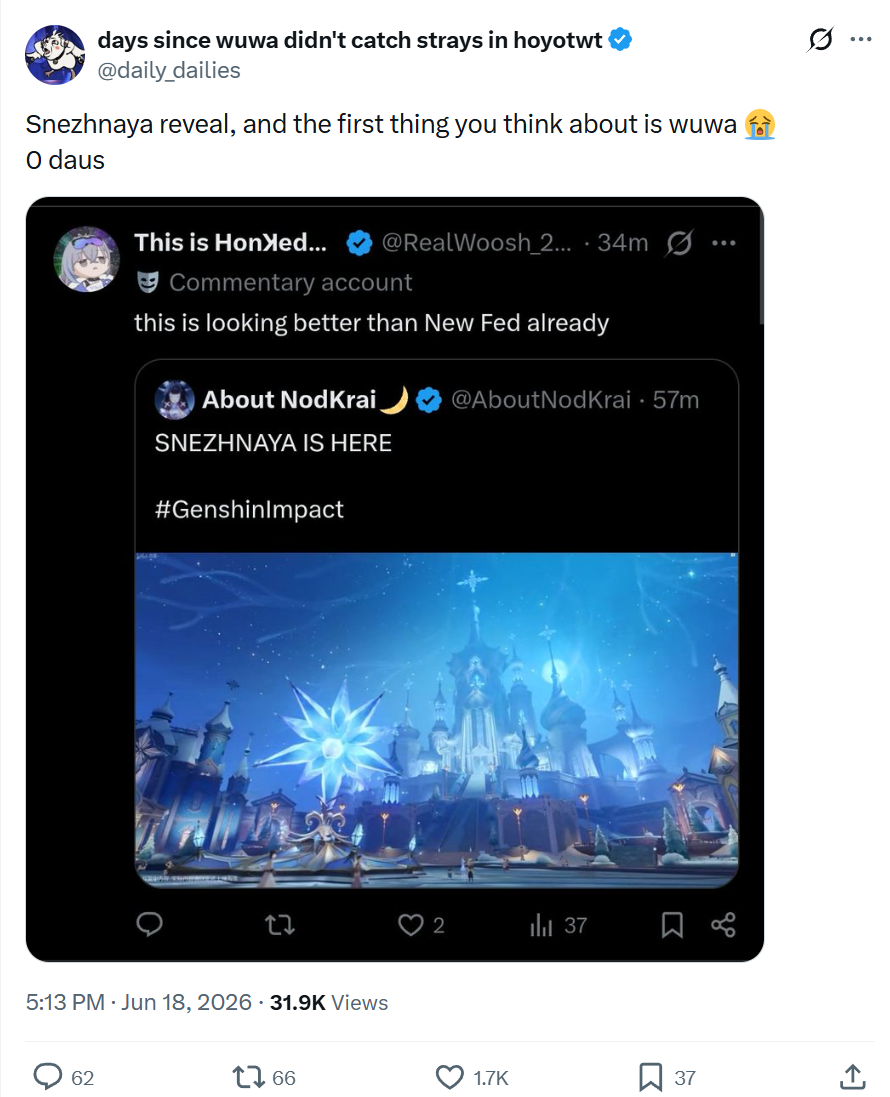The width and height of the screenshot is (890, 1097).
Task: Click the reply icon with 62 replies
Action: coord(48,1077)
